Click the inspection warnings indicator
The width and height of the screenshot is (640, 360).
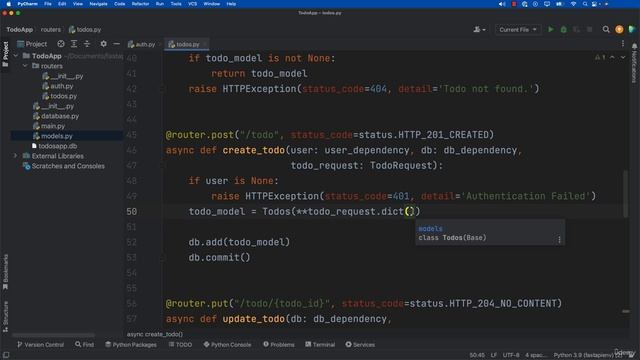(x=600, y=58)
